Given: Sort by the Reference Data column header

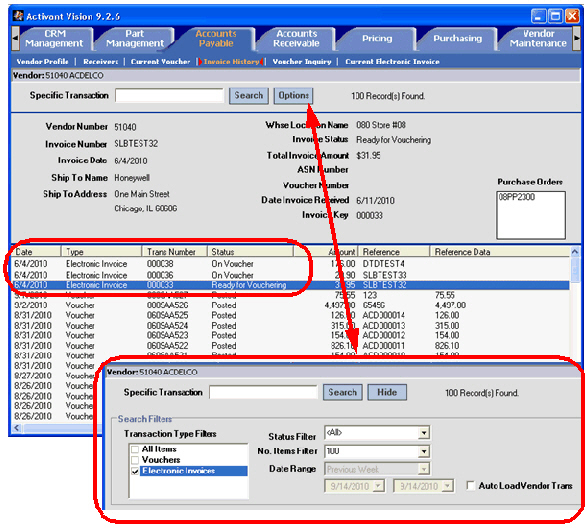Looking at the screenshot, I should 500,252.
